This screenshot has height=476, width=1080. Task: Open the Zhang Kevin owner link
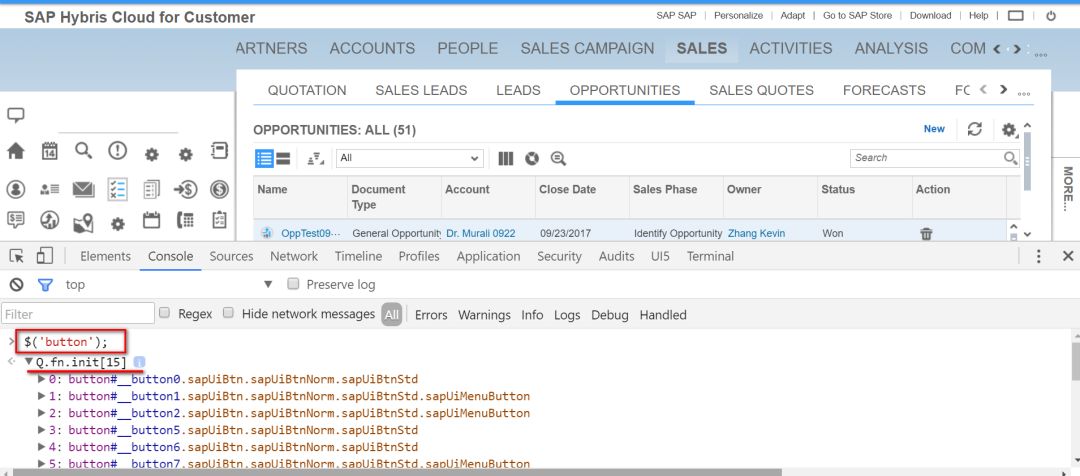point(756,234)
